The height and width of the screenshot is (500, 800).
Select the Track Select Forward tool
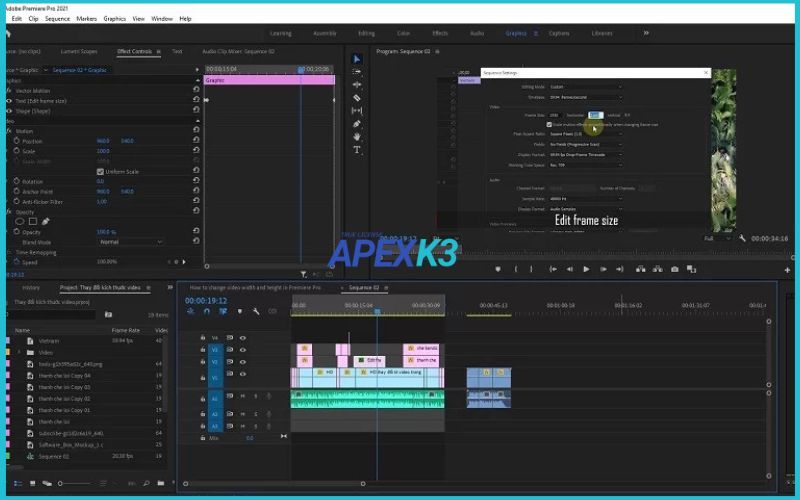[357, 72]
